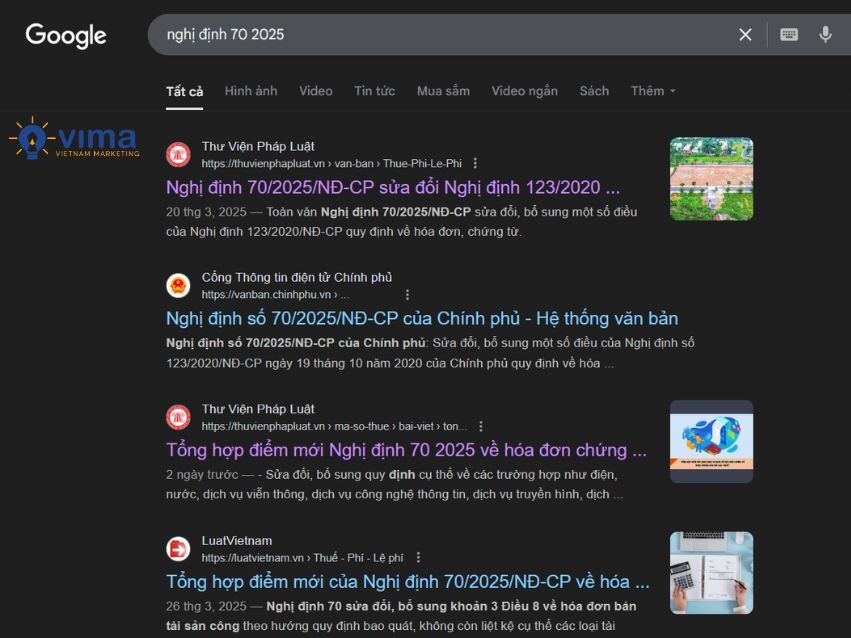Click the date text 26 thg 3, 2025

point(206,606)
